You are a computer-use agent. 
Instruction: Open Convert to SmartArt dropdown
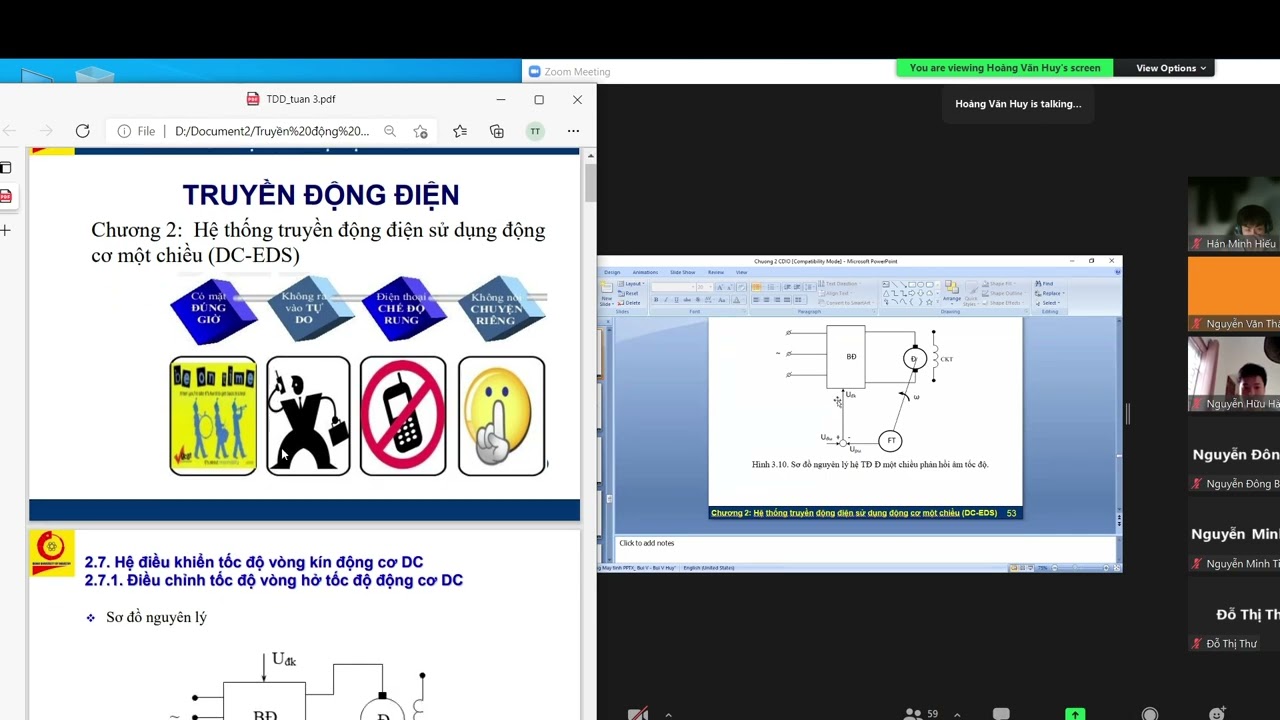848,303
